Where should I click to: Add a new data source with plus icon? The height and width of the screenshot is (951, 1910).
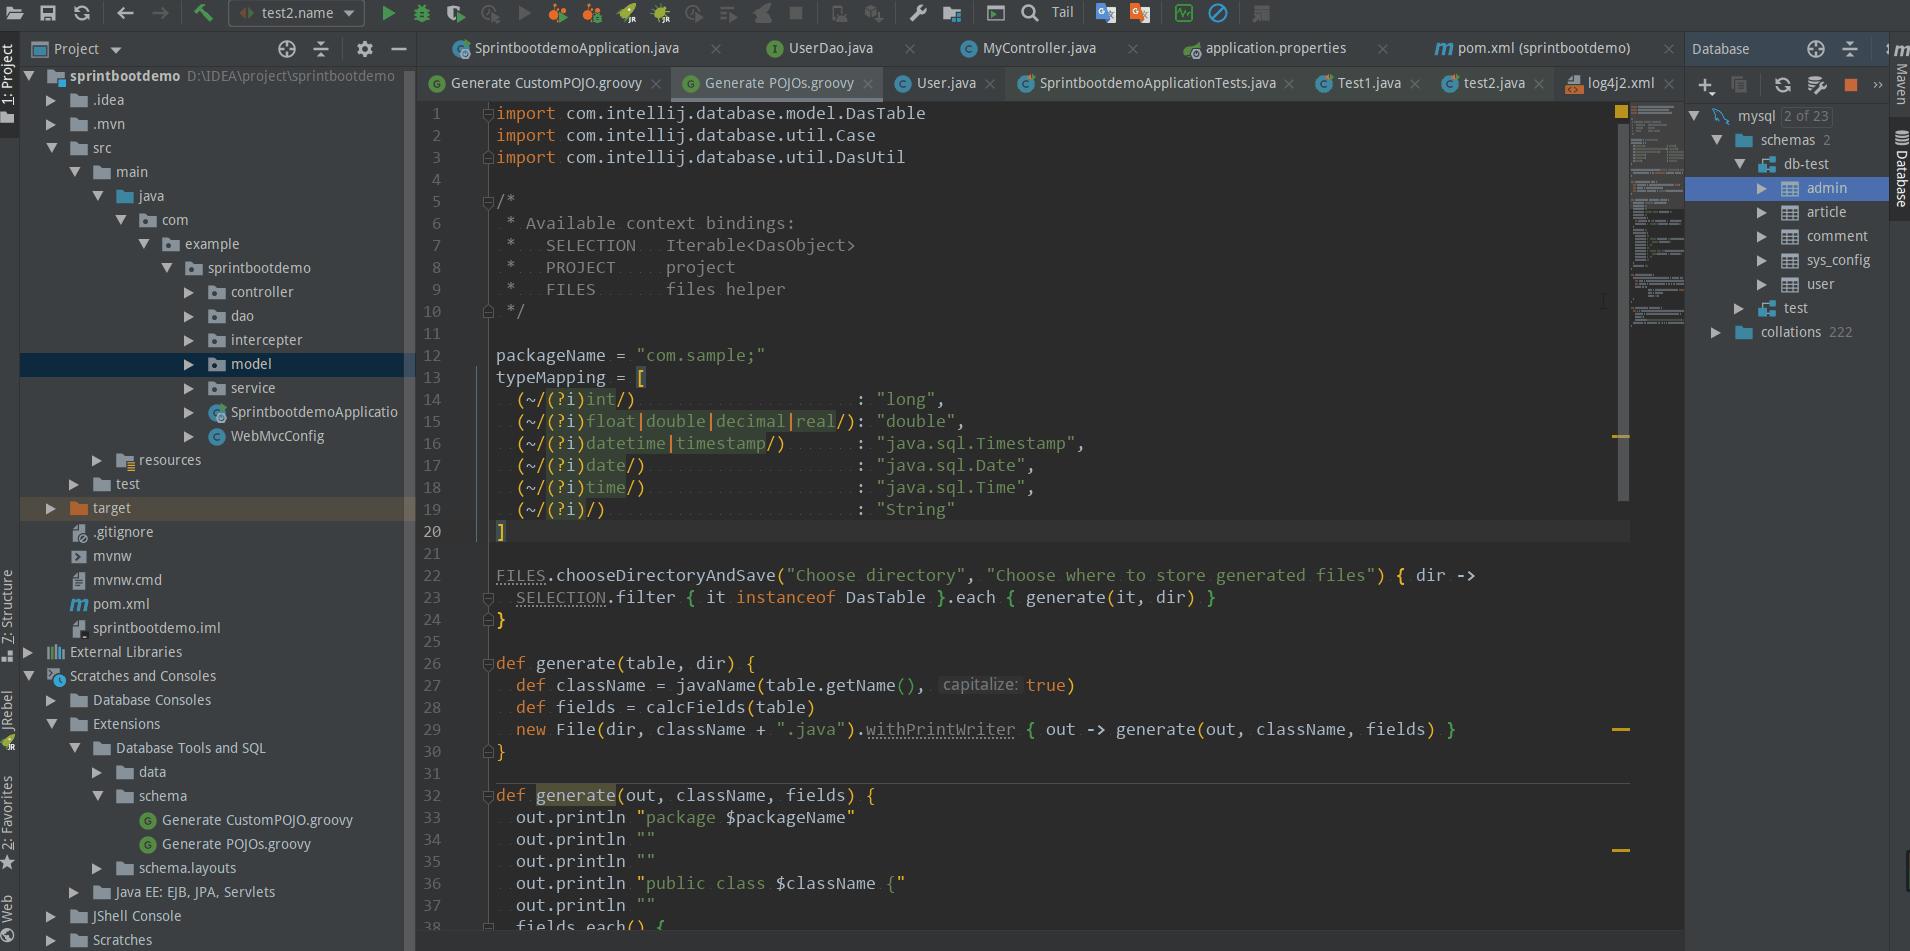click(1706, 86)
